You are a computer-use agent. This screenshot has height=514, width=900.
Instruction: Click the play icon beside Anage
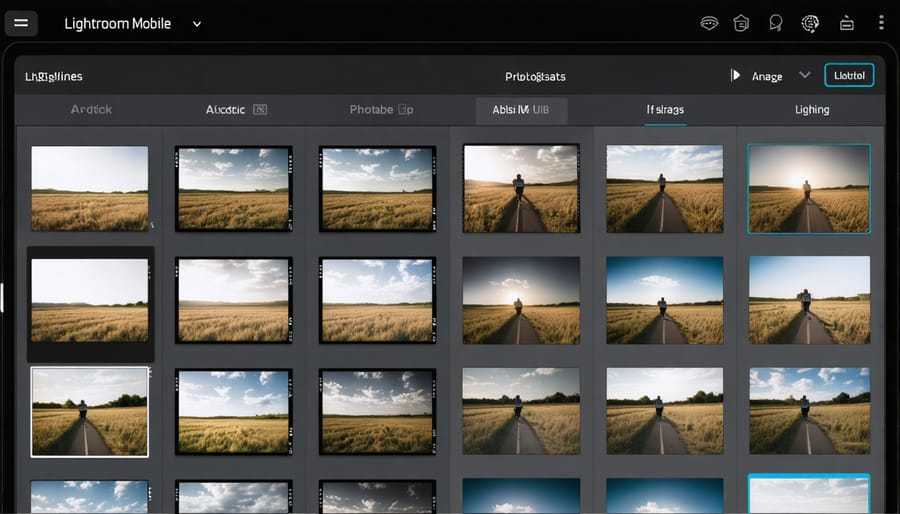click(735, 75)
